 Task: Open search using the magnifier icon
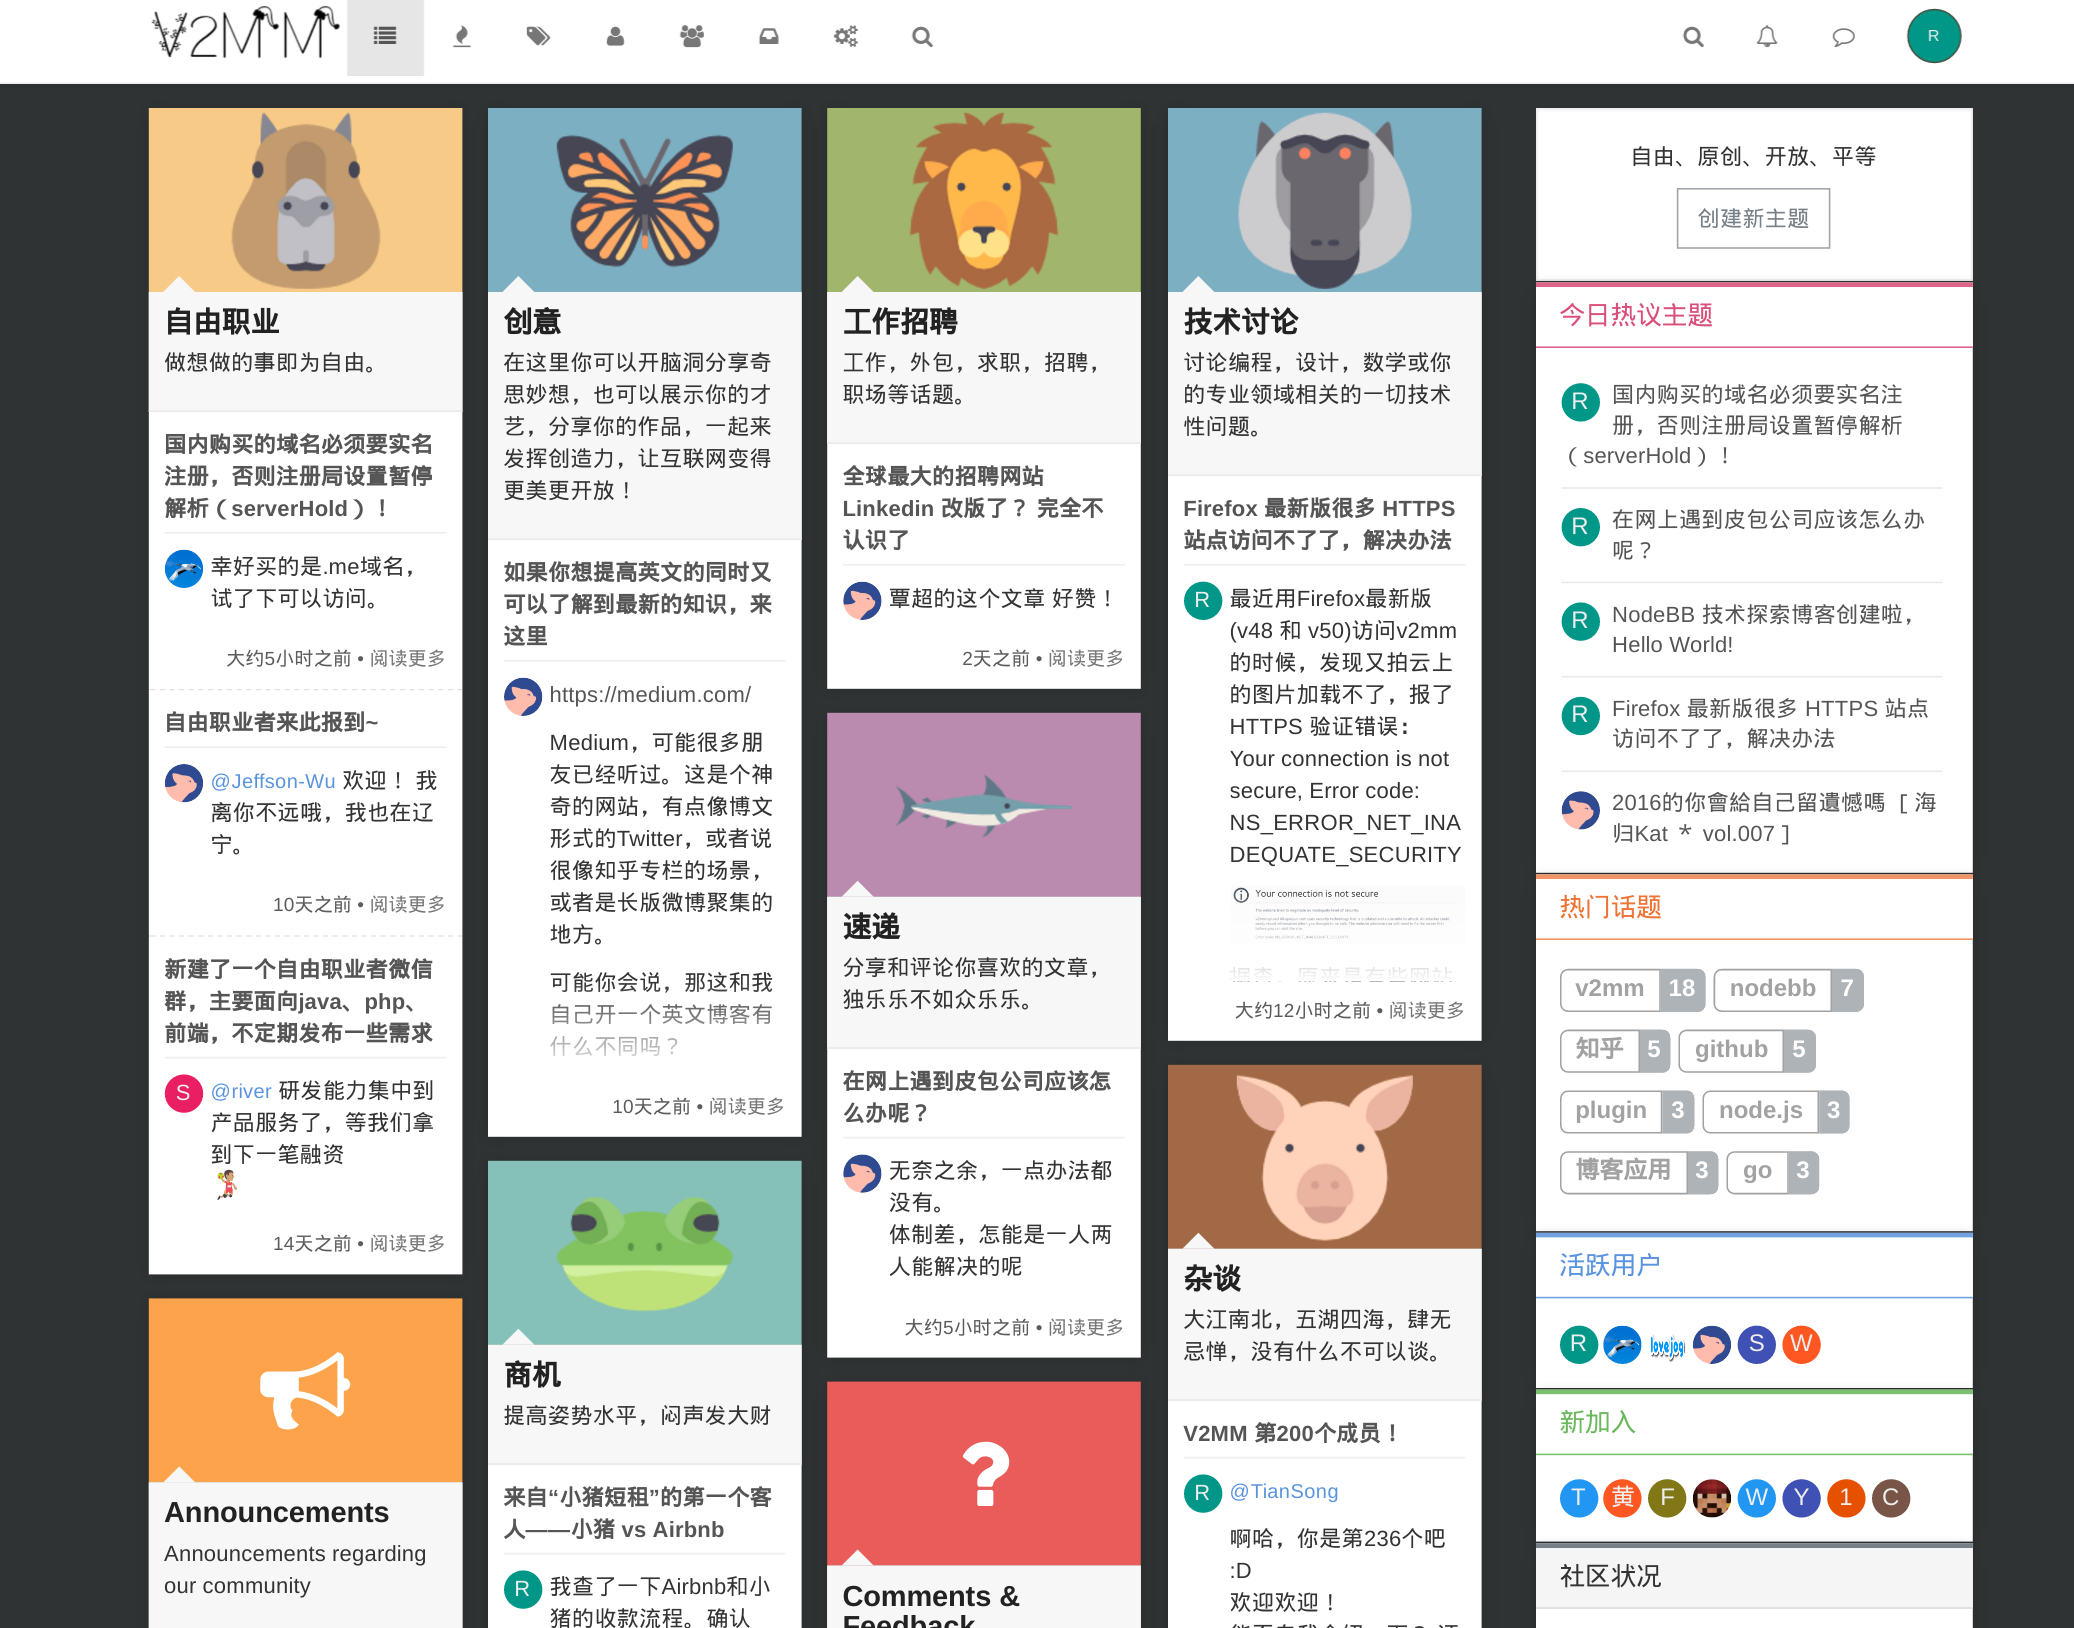tap(922, 36)
